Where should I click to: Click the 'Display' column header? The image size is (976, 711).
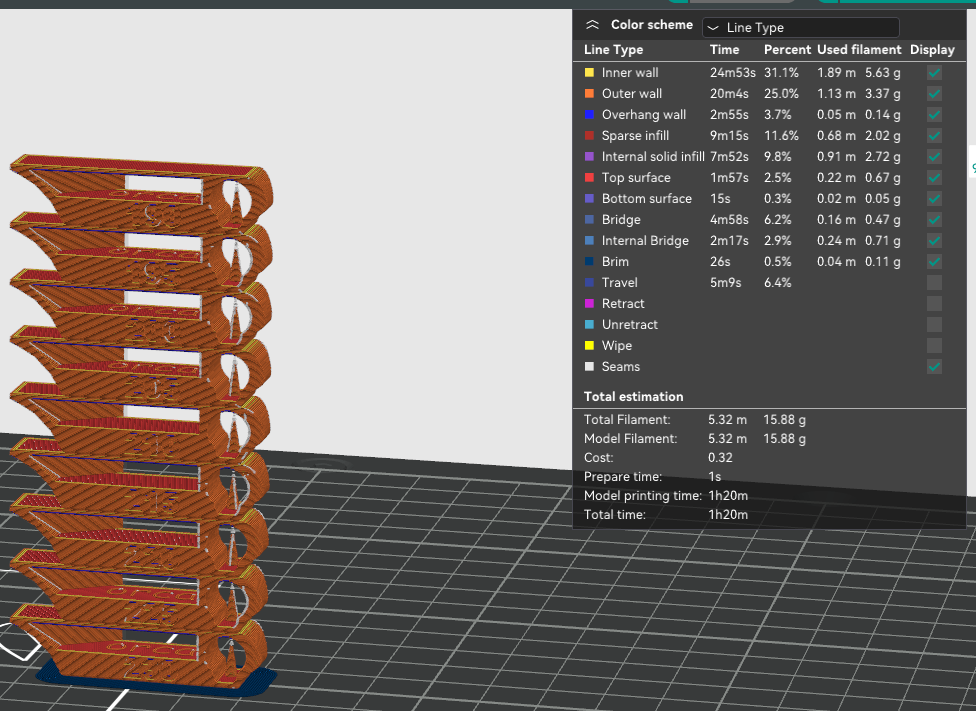pos(932,50)
